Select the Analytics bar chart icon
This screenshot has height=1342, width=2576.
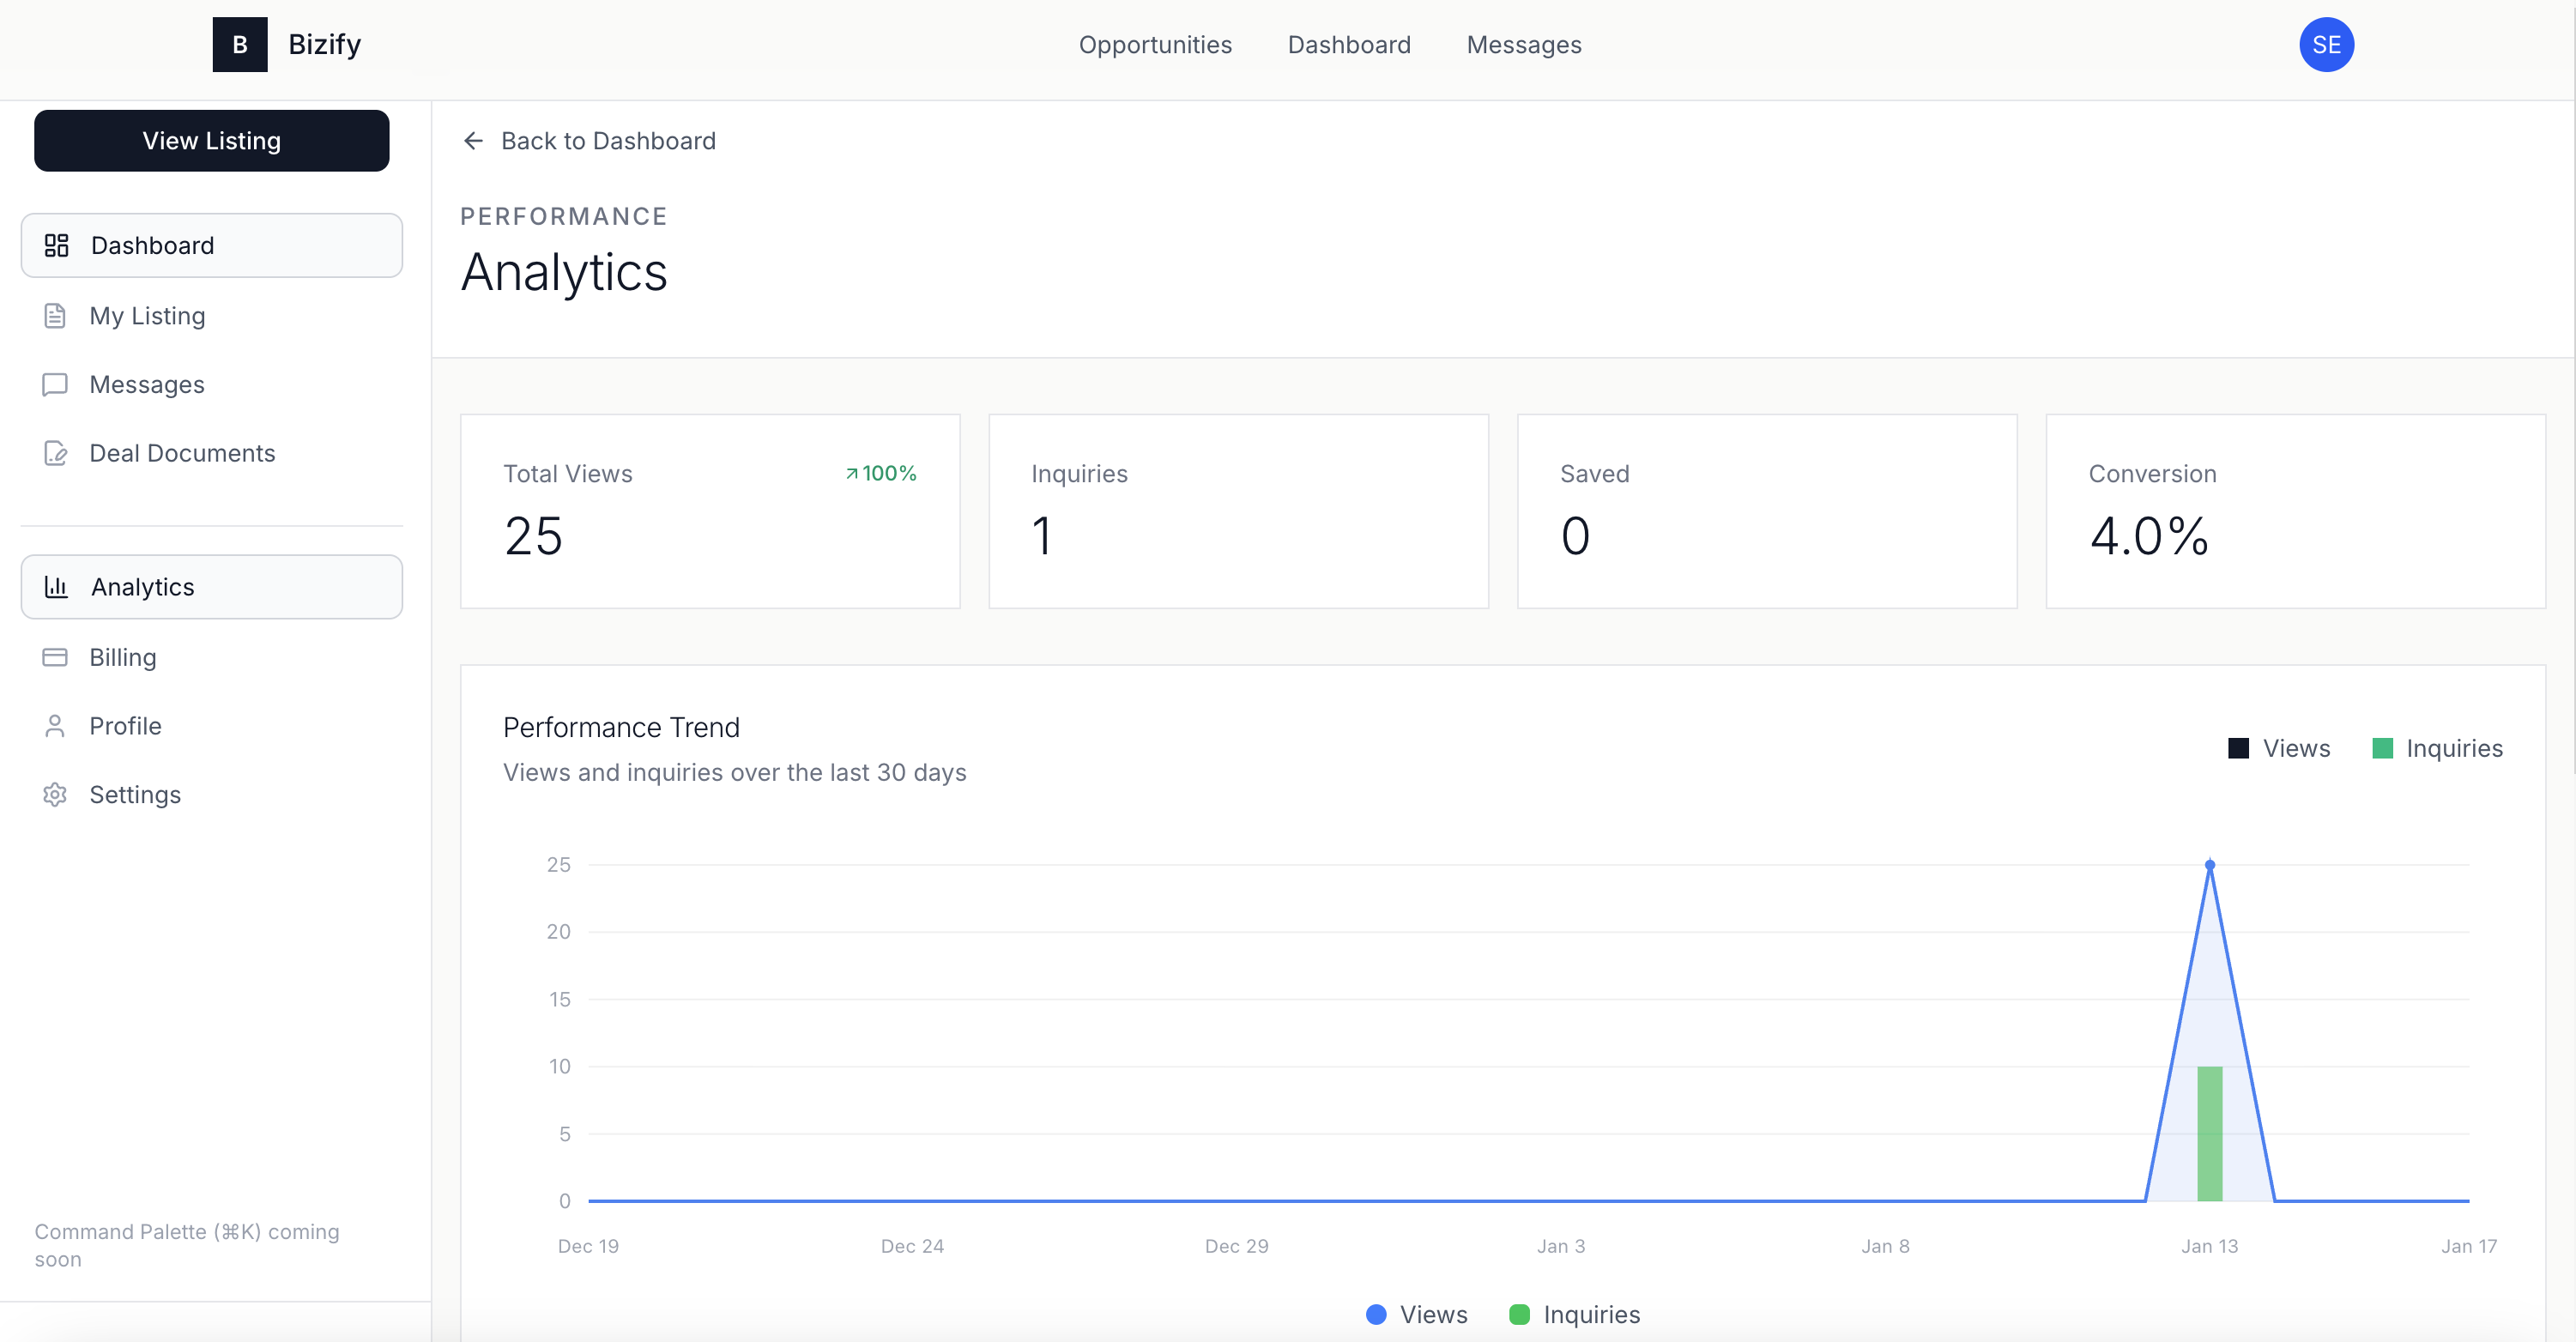point(55,587)
